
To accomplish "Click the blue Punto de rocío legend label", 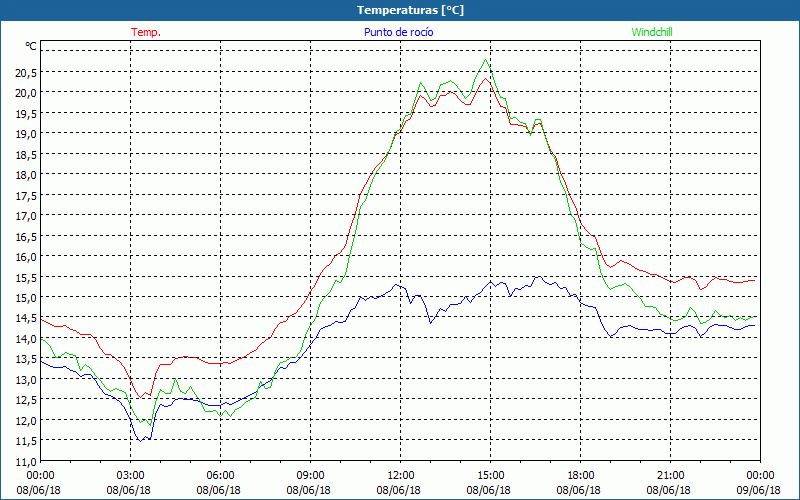I will (398, 32).
